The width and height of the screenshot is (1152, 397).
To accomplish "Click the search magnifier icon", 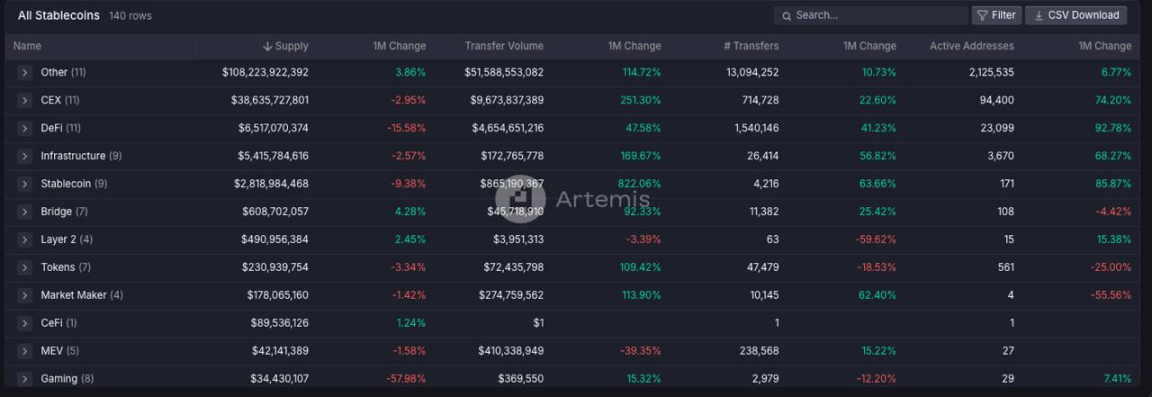I will (x=787, y=15).
